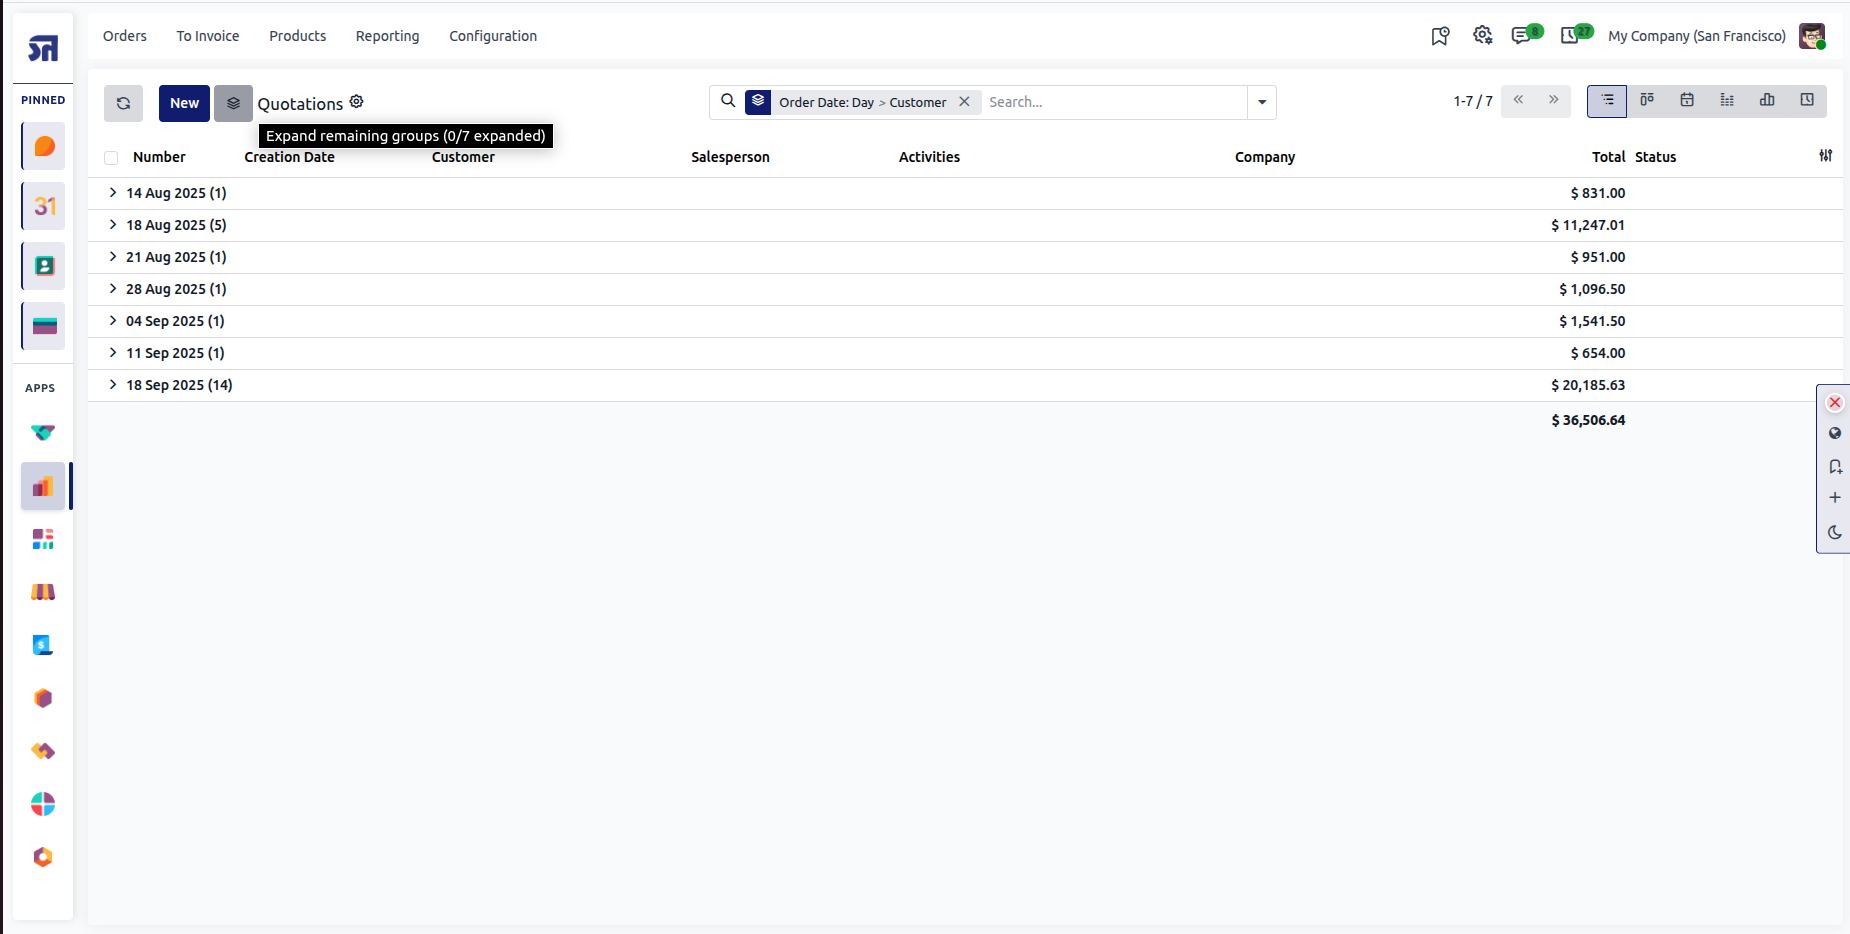1850x934 pixels.
Task: Toggle dark mode moon icon
Action: coord(1835,532)
